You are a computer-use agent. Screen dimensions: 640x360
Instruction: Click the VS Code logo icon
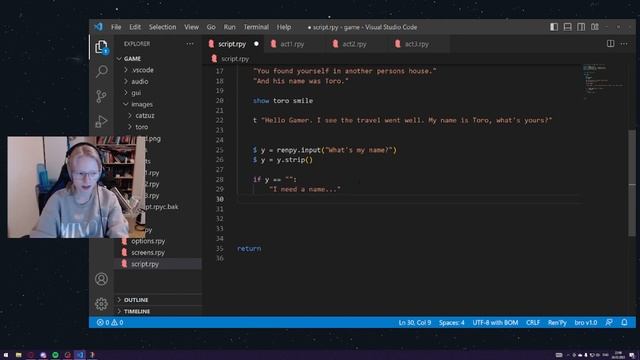click(x=98, y=27)
